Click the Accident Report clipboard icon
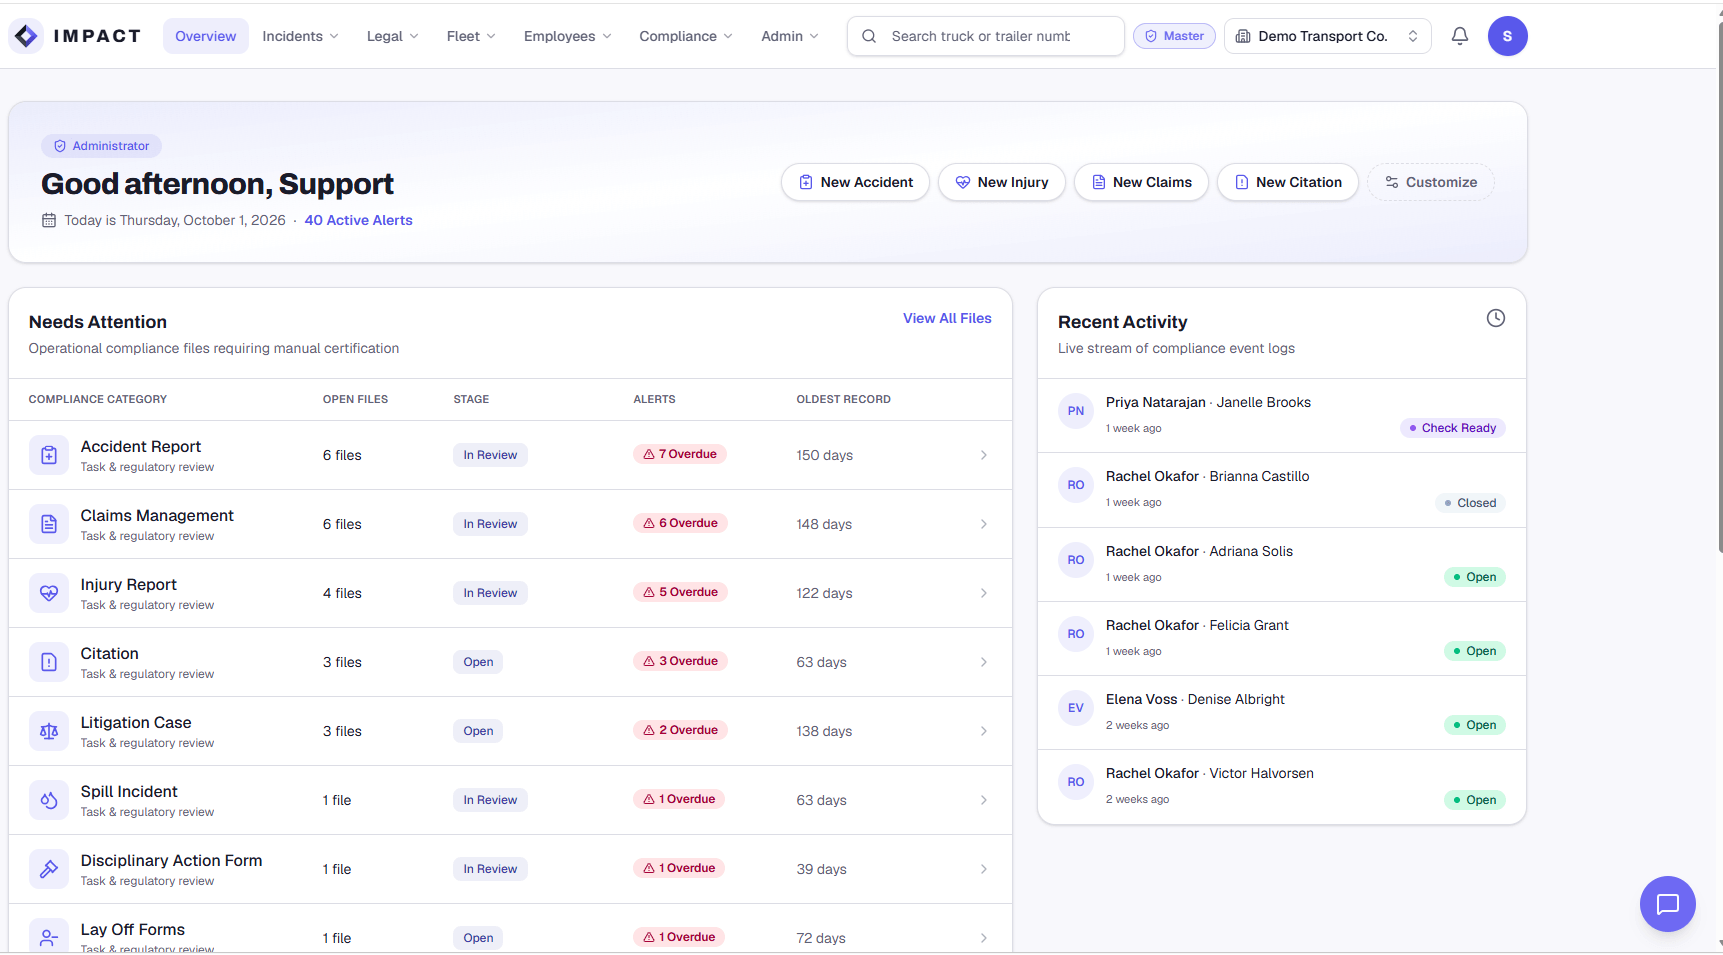 click(x=49, y=455)
